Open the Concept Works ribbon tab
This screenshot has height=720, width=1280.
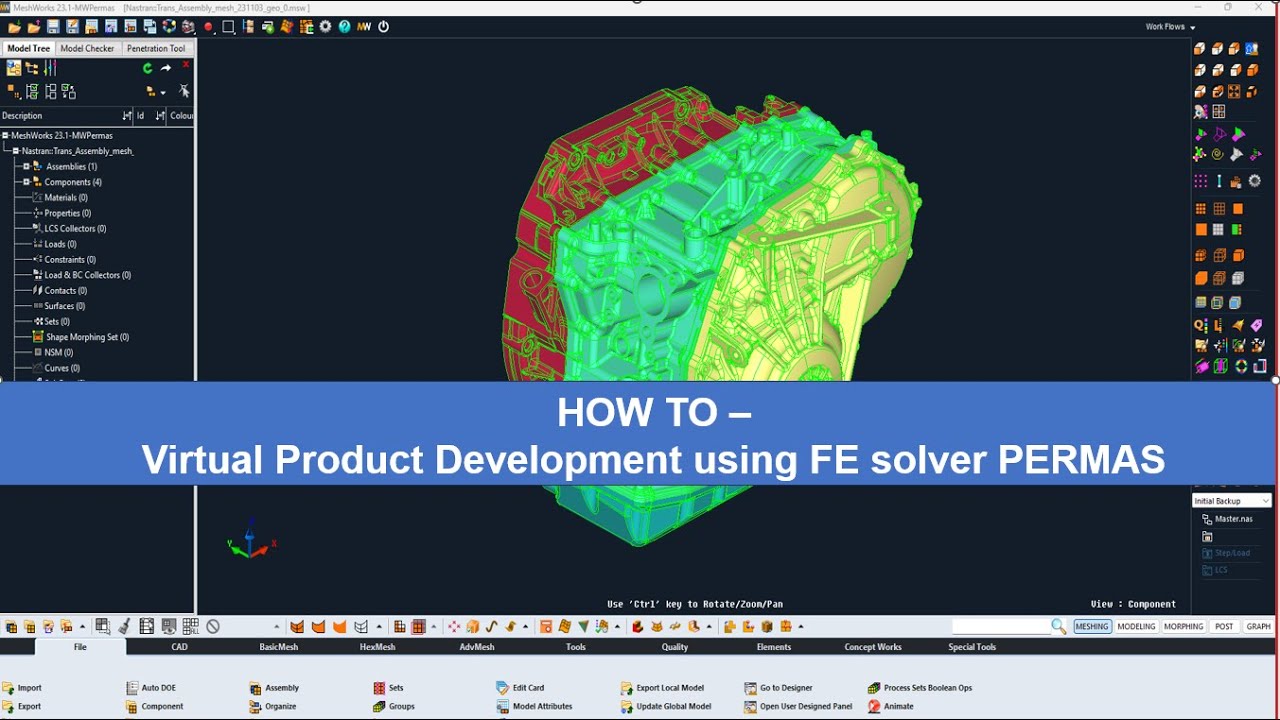873,647
